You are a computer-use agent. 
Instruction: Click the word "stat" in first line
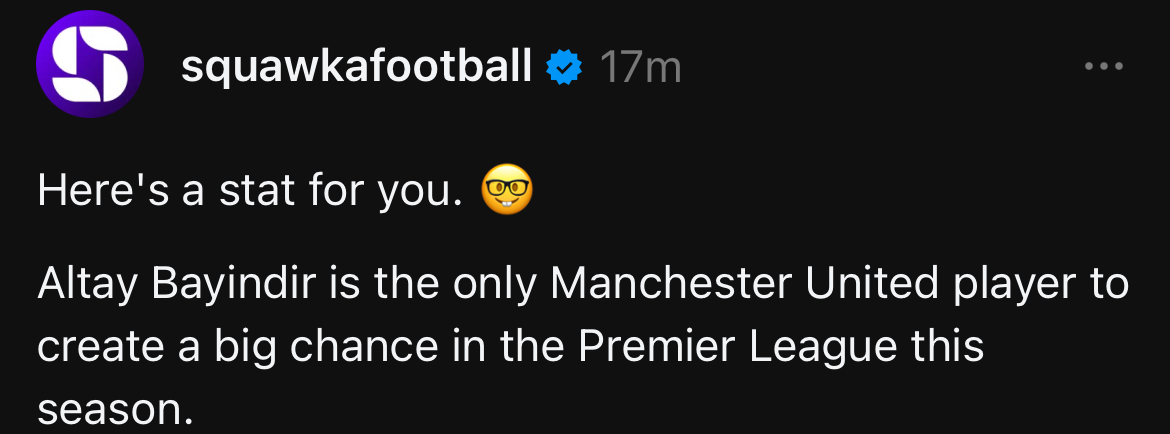point(260,191)
